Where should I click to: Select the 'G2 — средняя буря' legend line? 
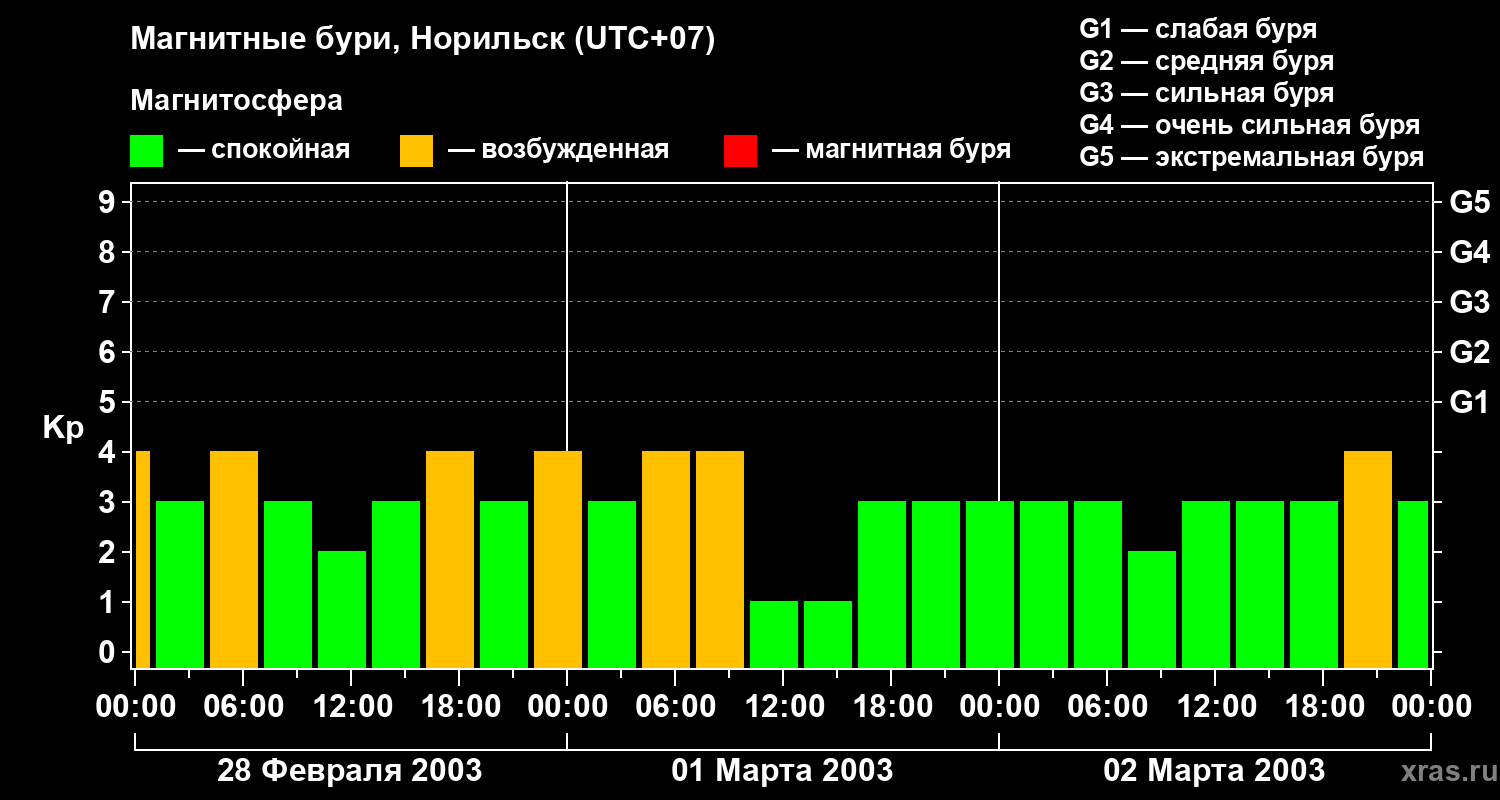click(x=1206, y=61)
